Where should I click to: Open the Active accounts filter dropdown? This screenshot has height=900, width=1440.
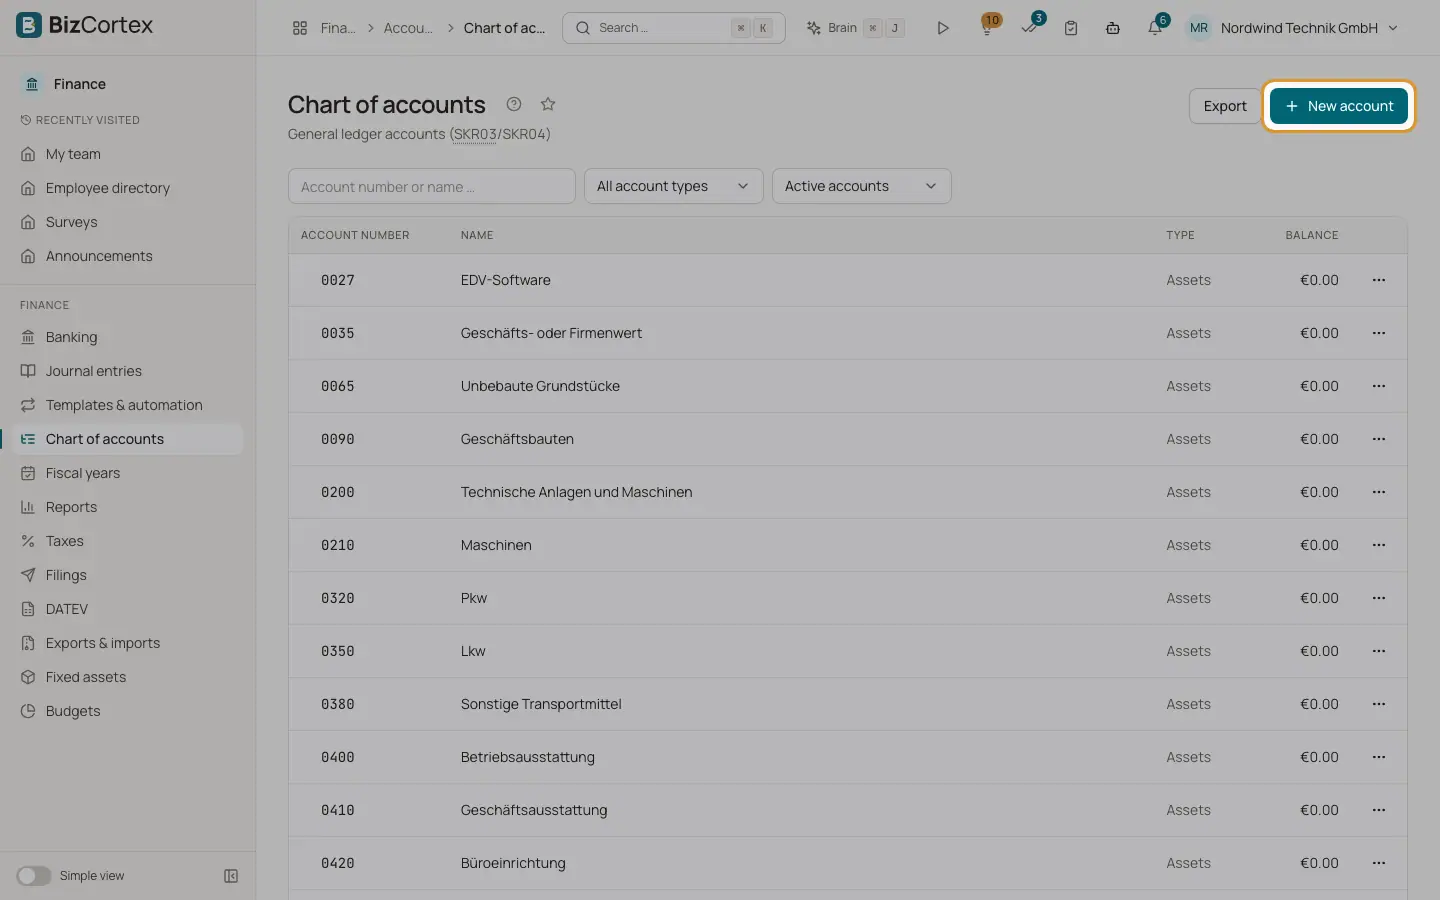point(862,186)
